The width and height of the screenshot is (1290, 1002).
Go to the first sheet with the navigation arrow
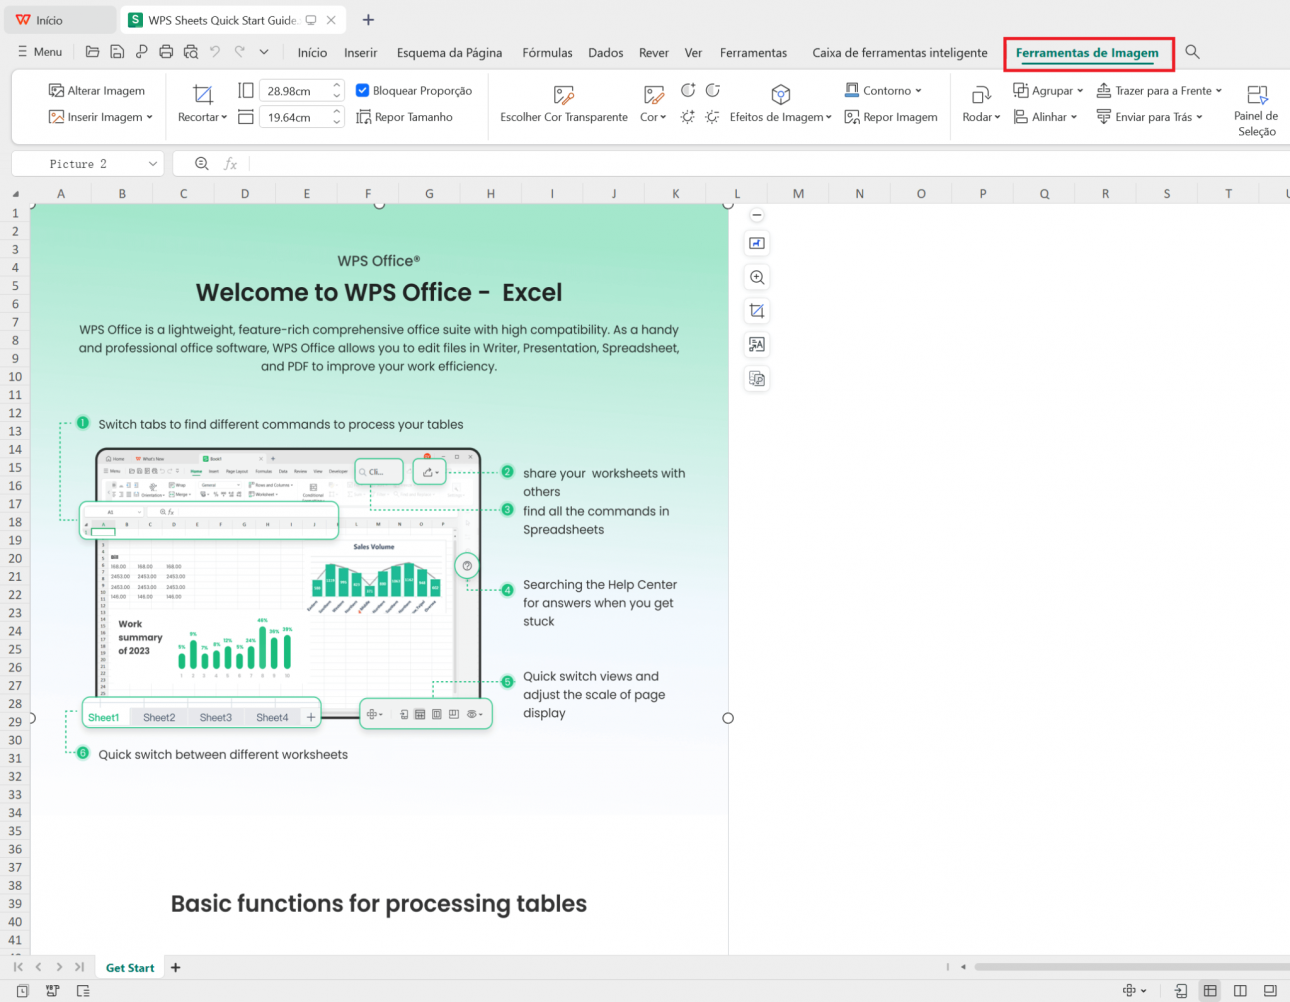18,968
